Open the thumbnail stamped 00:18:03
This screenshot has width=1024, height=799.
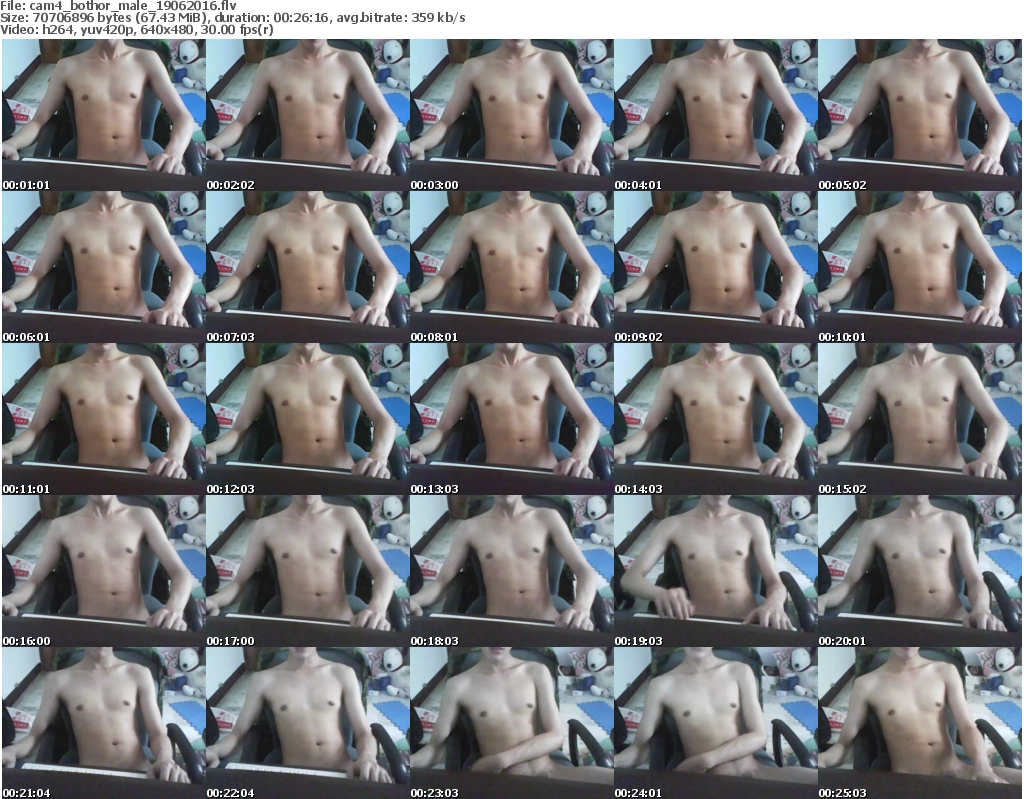point(511,571)
